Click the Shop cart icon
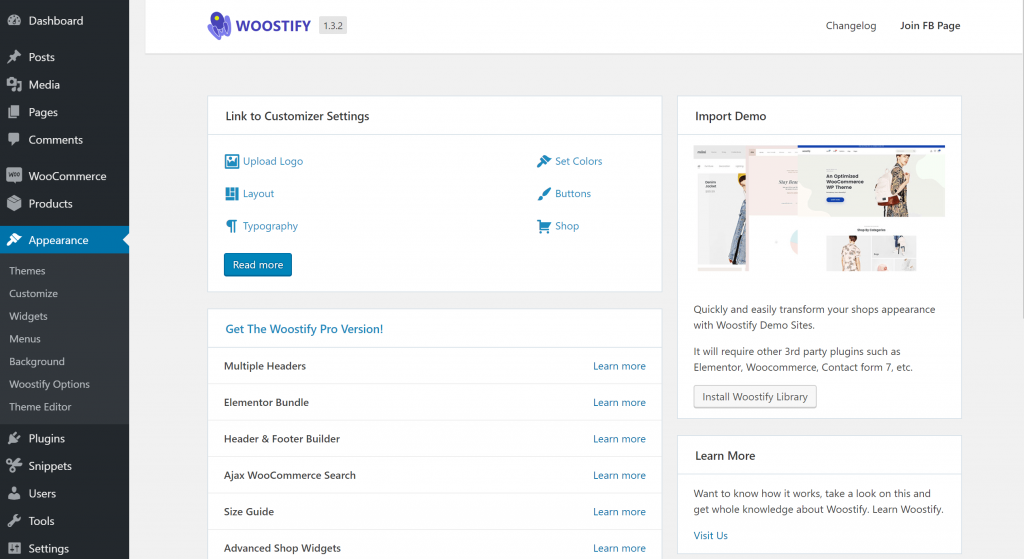Viewport: 1024px width, 559px height. 543,226
